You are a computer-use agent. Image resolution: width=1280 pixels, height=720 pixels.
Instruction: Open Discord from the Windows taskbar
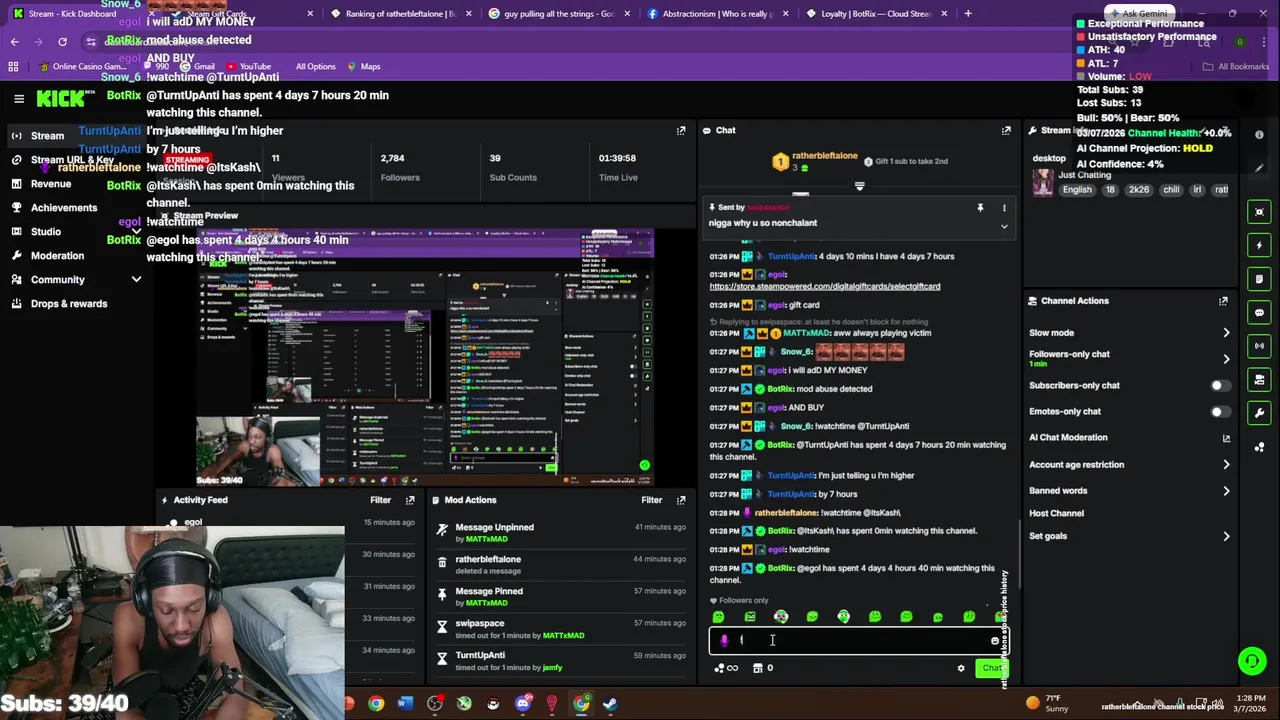click(522, 704)
